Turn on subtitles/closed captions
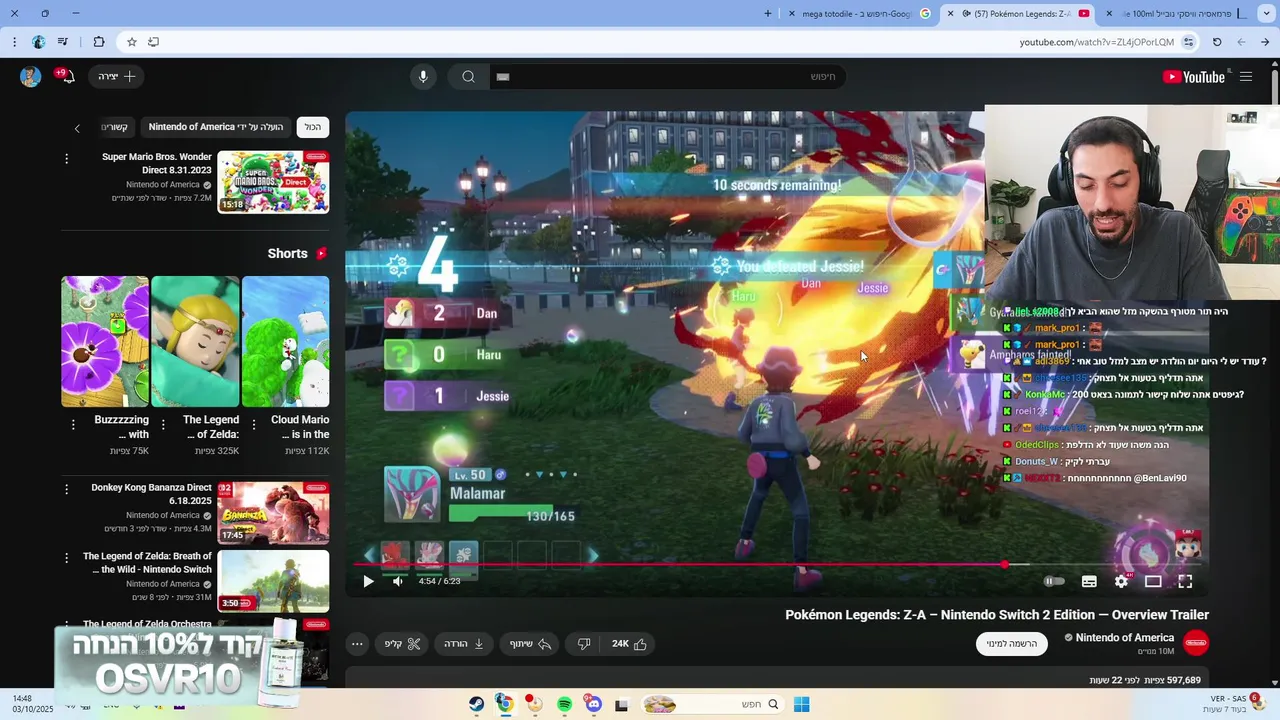 (x=1089, y=581)
